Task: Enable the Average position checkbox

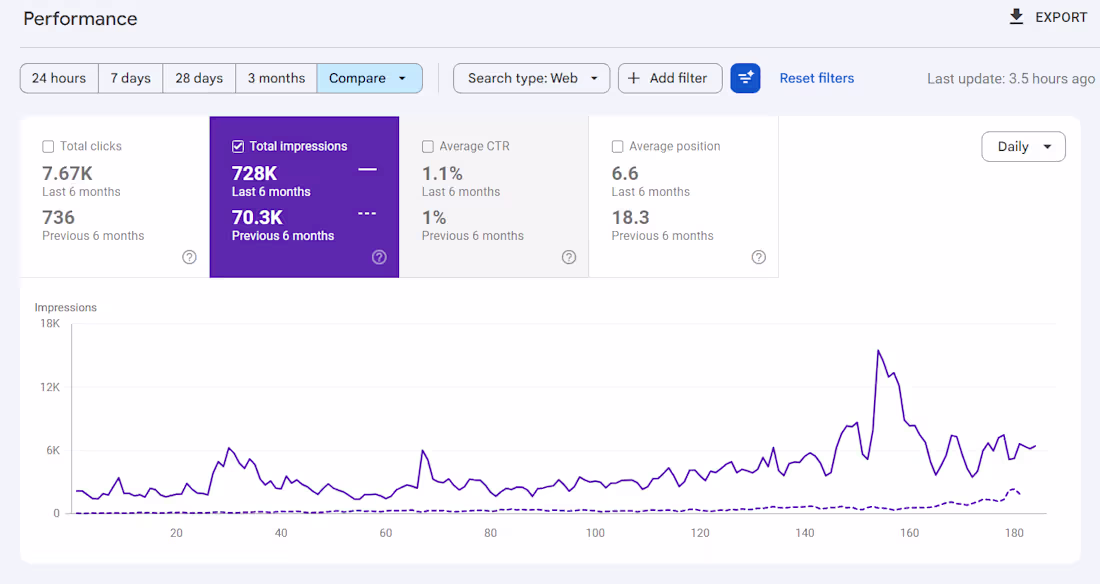Action: 617,146
